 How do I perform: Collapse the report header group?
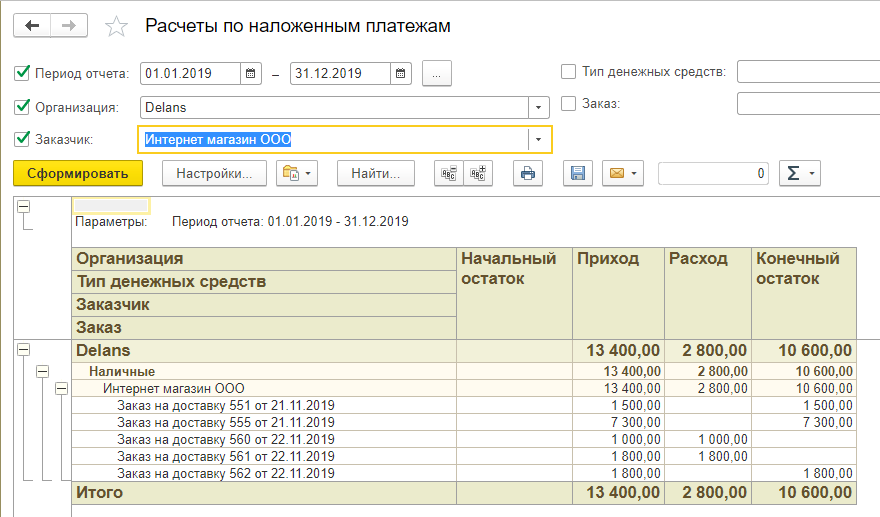pos(24,207)
